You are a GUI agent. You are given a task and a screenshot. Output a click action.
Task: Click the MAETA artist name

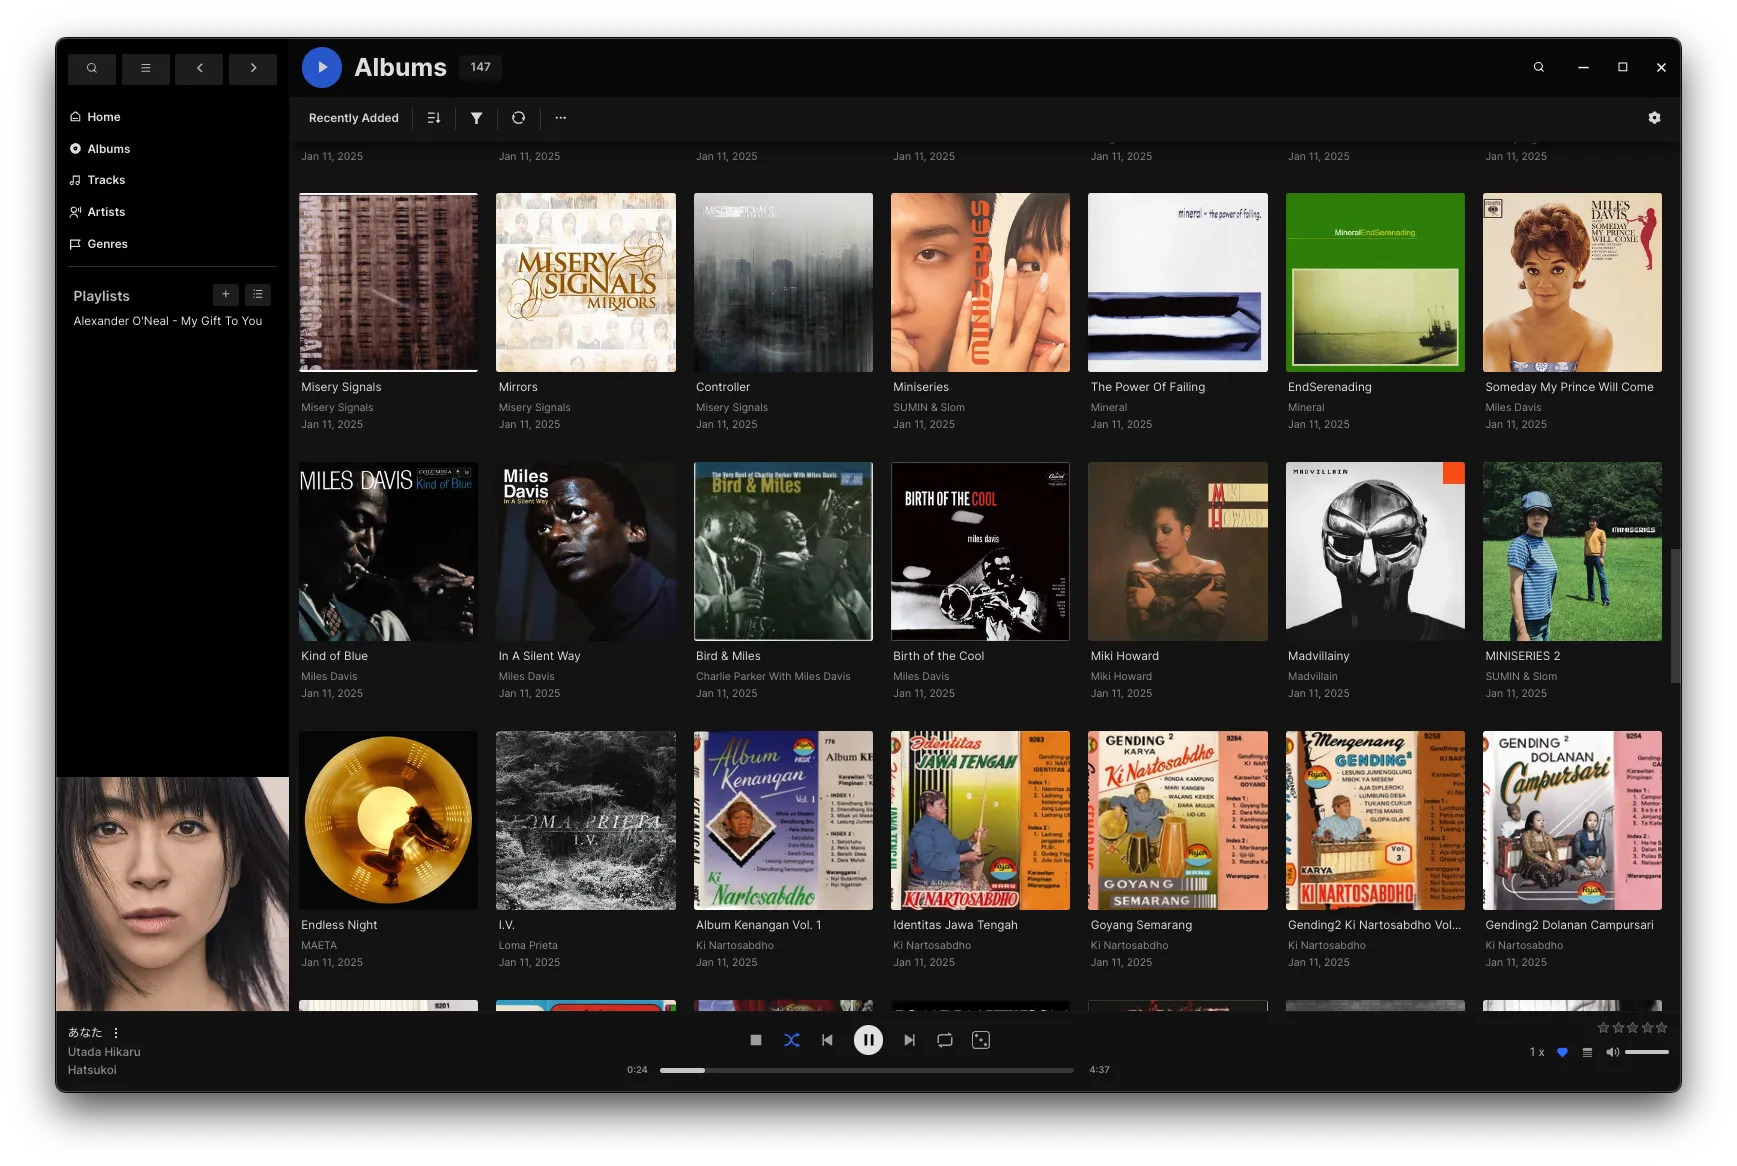(x=319, y=946)
